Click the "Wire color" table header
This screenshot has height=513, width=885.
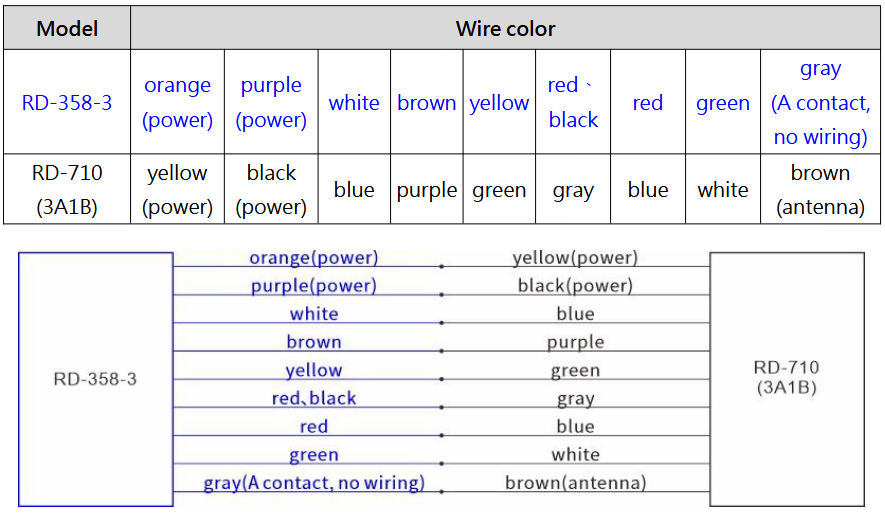(505, 29)
